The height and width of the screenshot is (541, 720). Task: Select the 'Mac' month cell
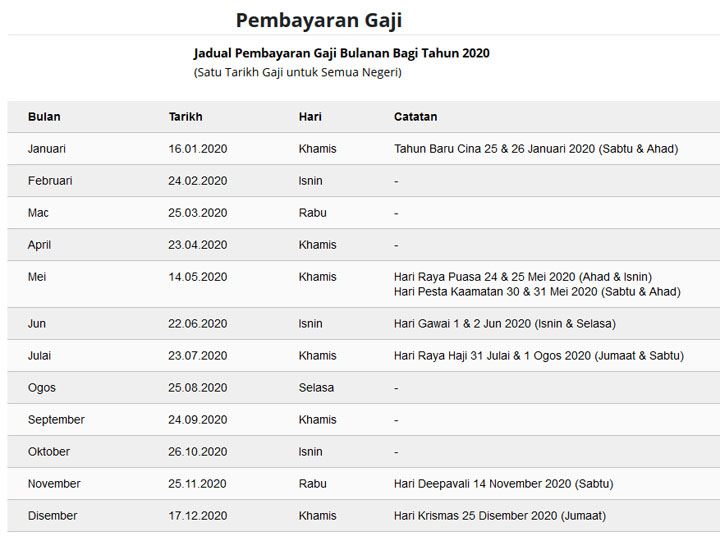(x=38, y=213)
